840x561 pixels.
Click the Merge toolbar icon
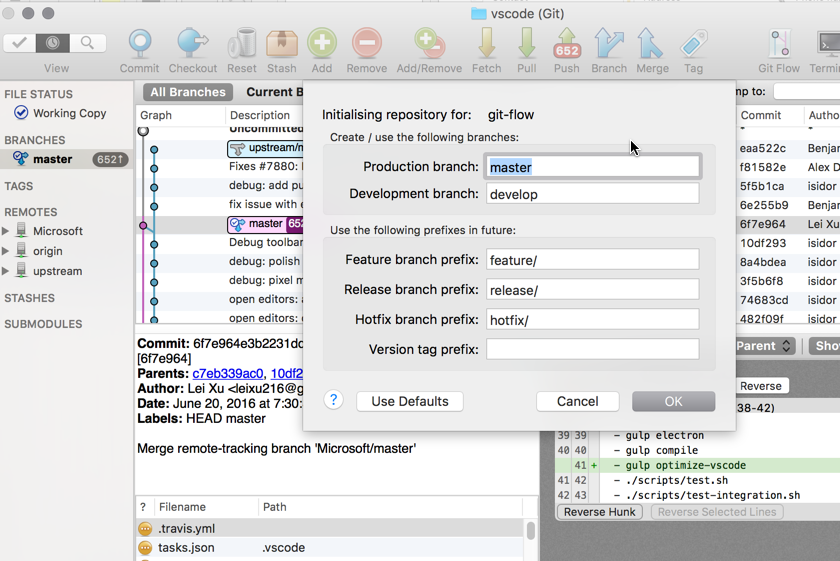(650, 43)
